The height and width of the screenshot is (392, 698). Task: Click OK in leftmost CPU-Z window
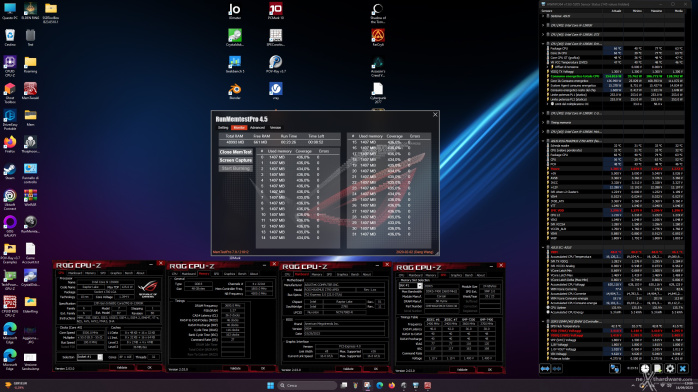[149, 368]
